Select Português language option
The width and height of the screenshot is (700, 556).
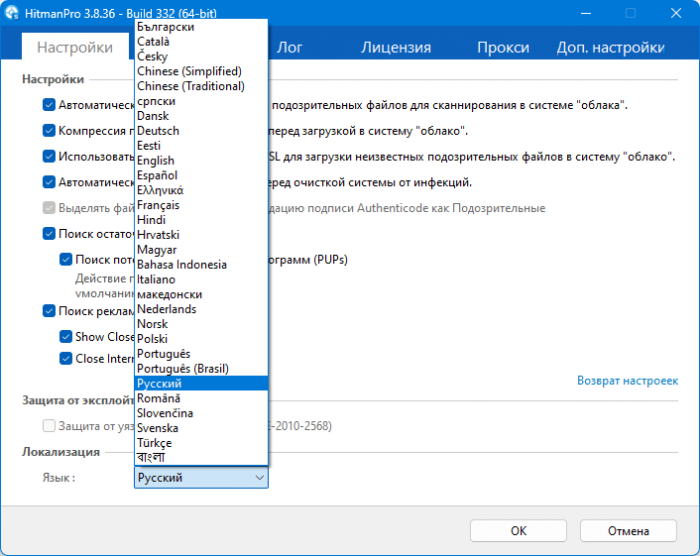click(201, 353)
